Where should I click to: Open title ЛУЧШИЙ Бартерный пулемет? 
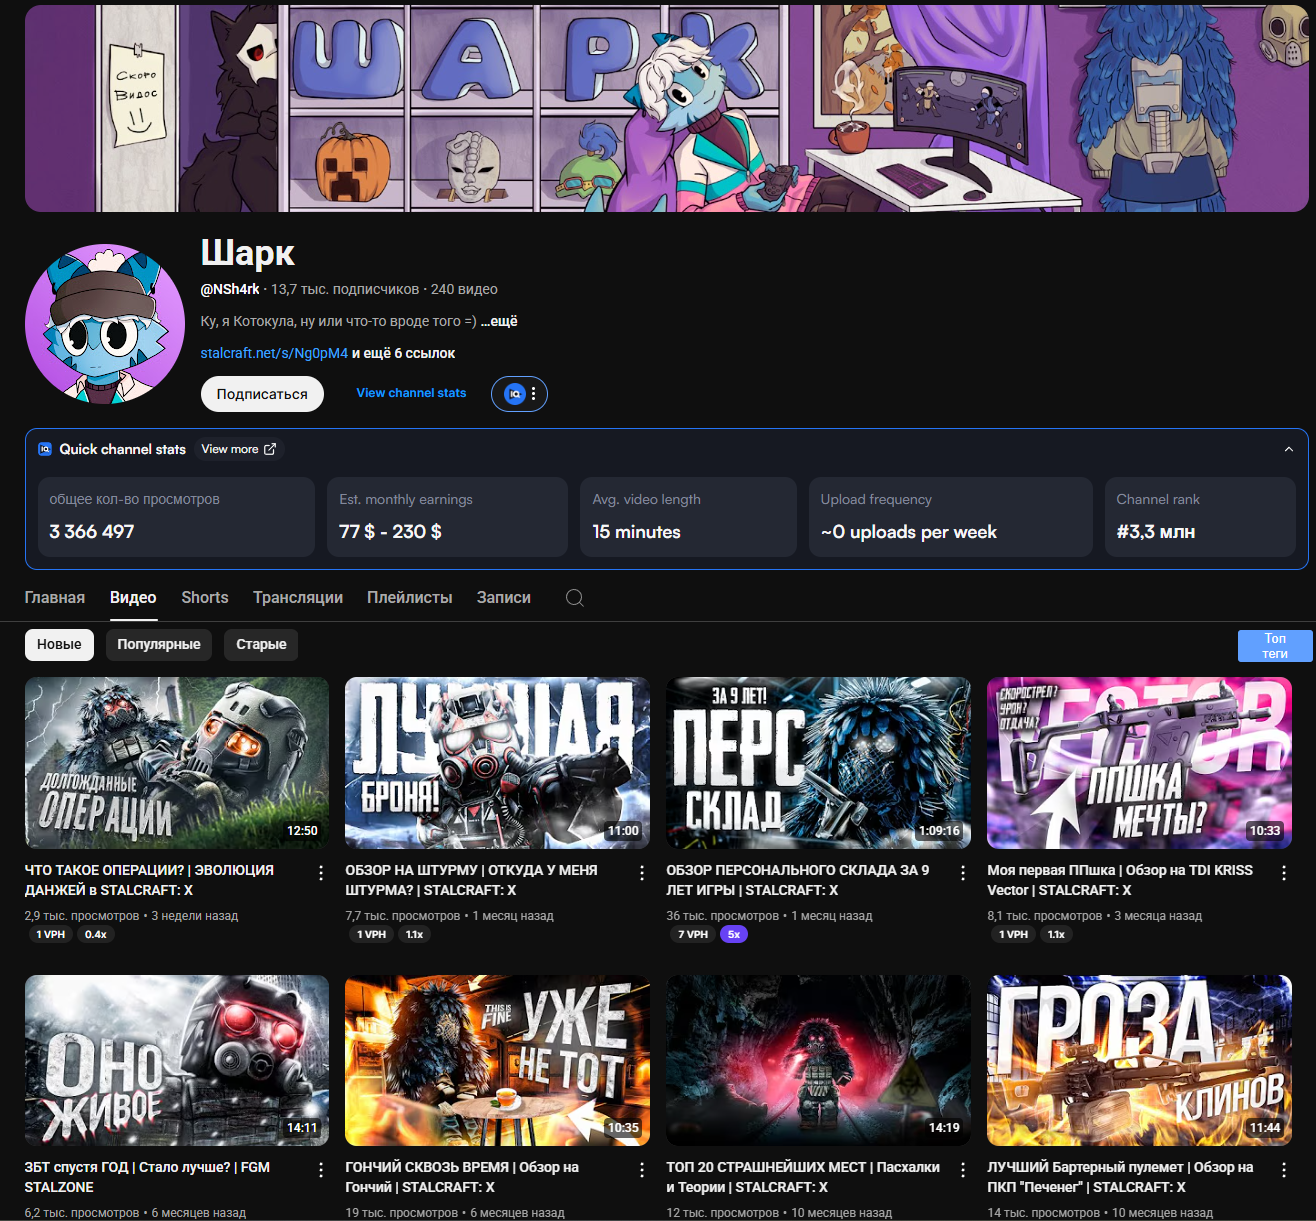(1120, 1177)
